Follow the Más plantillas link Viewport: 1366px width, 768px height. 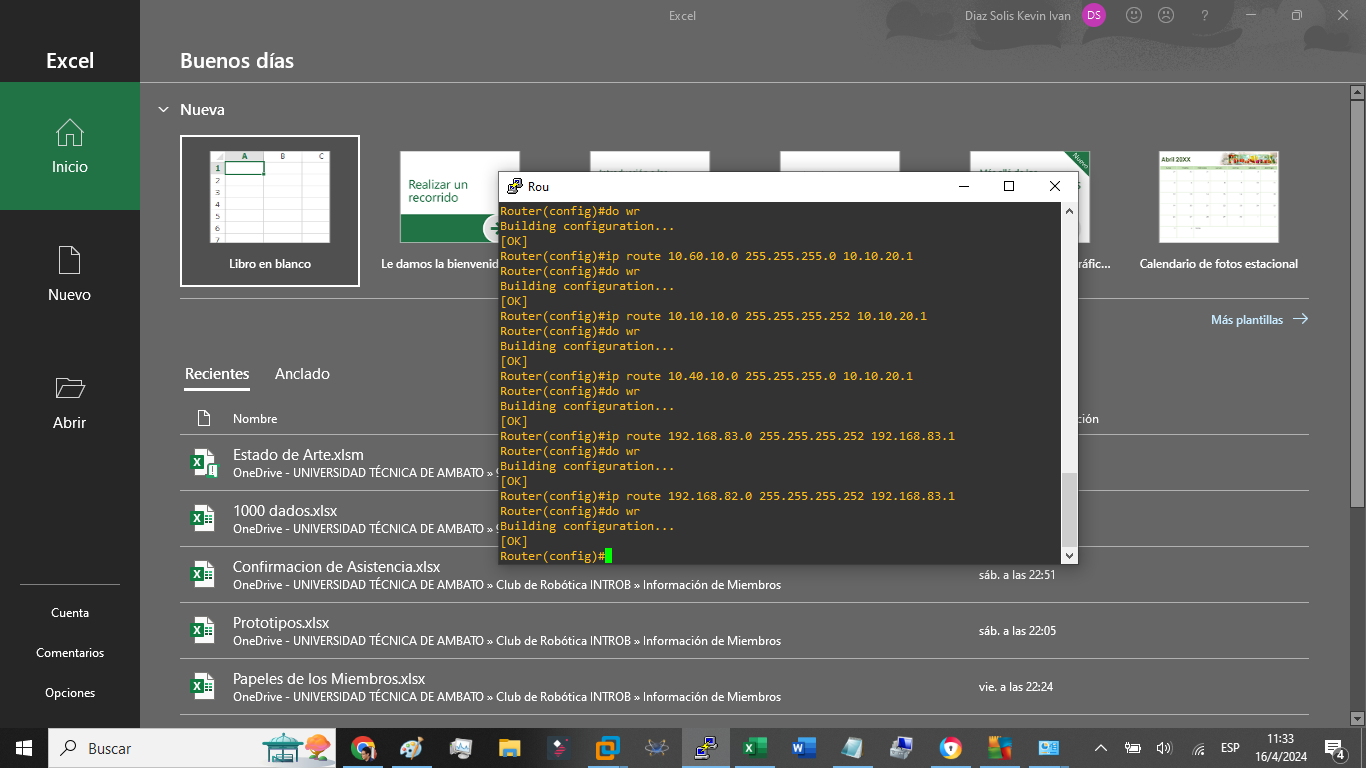[x=1259, y=320]
